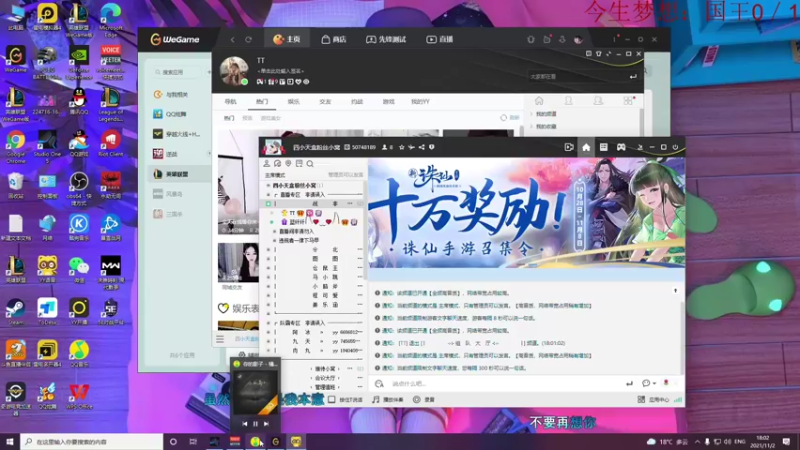Screen dimensions: 800x450
Task: Click the star favorite icon in channel title bar
Action: point(402,147)
